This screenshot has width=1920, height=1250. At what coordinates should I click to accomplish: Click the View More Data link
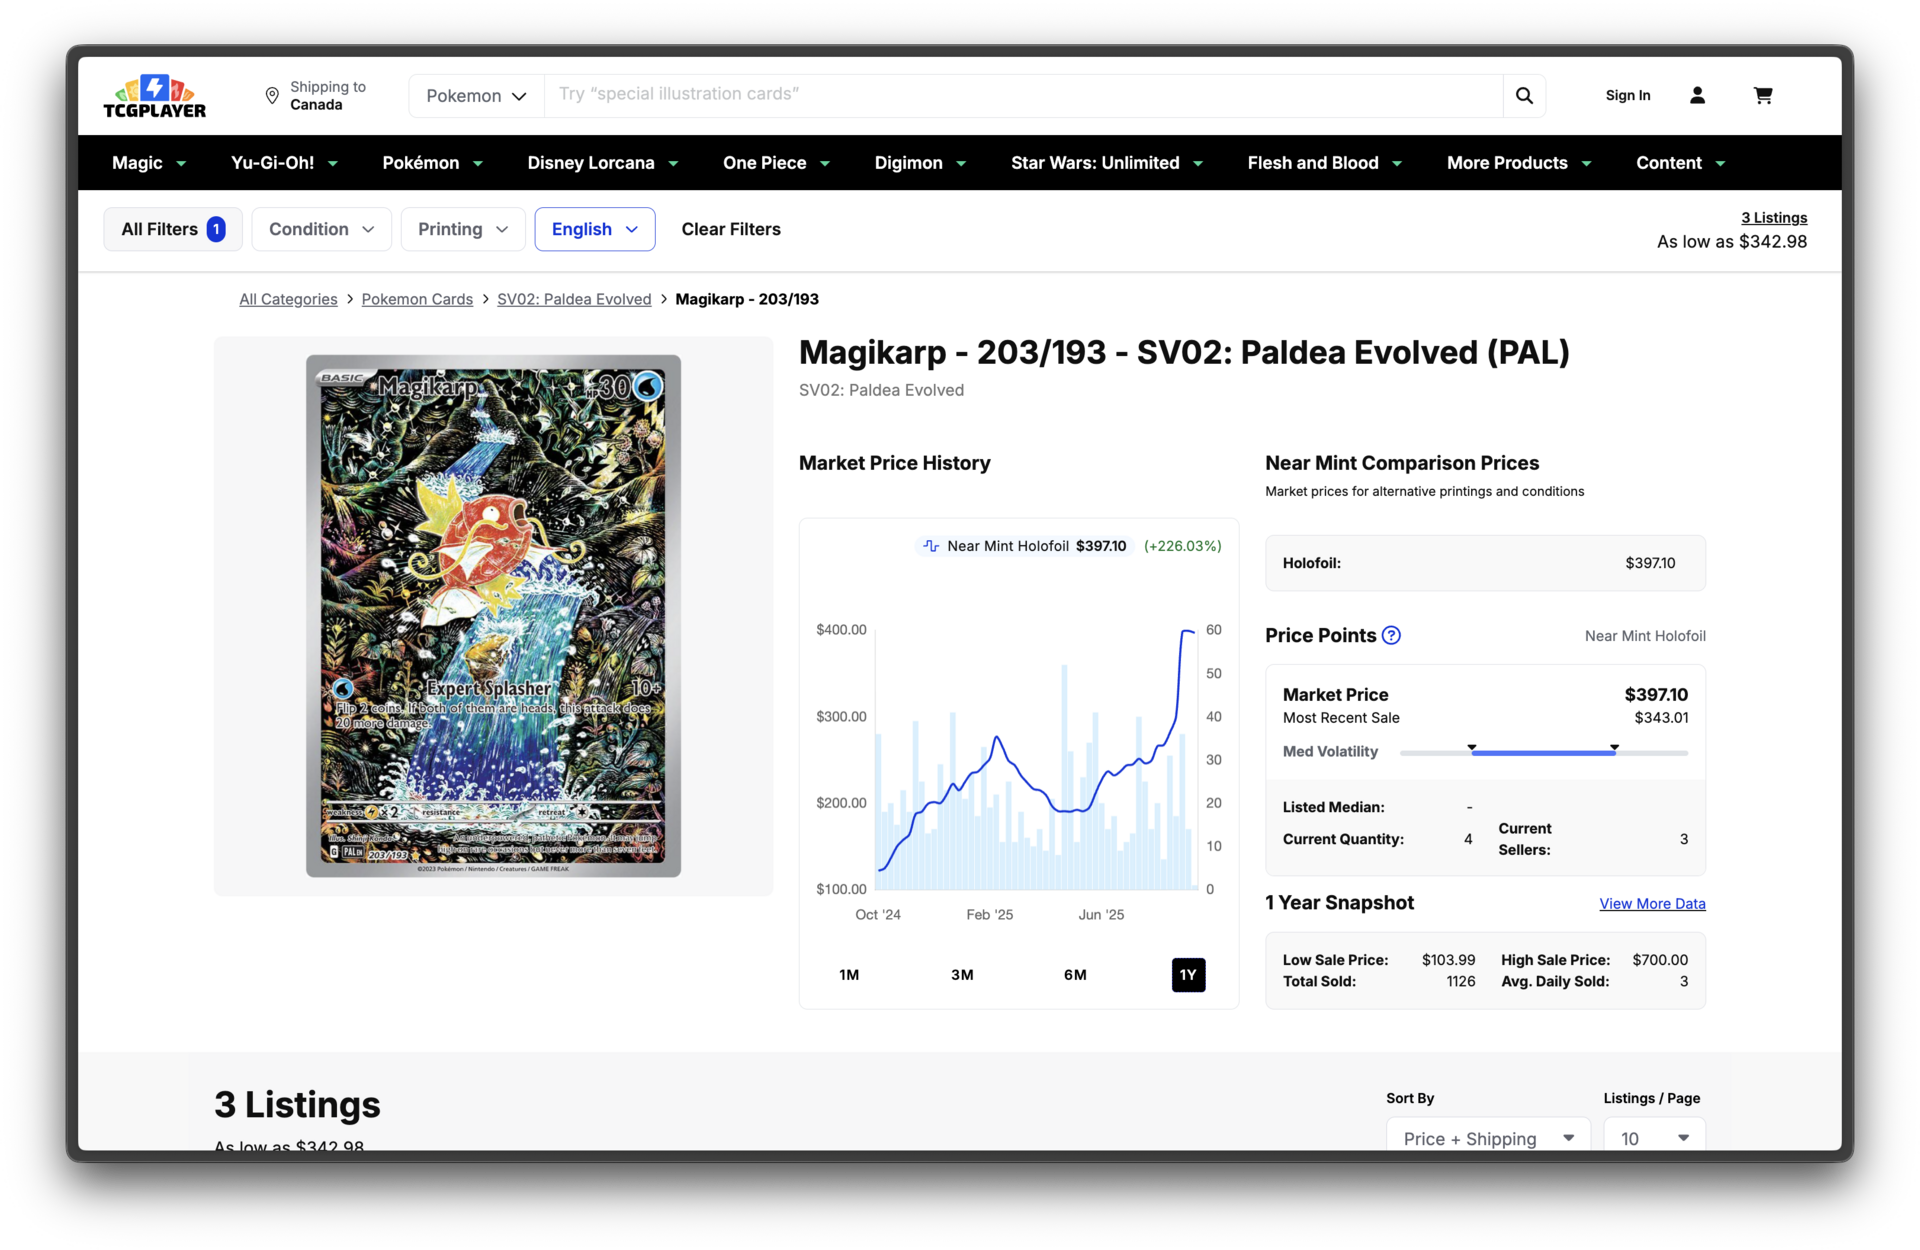click(x=1652, y=904)
